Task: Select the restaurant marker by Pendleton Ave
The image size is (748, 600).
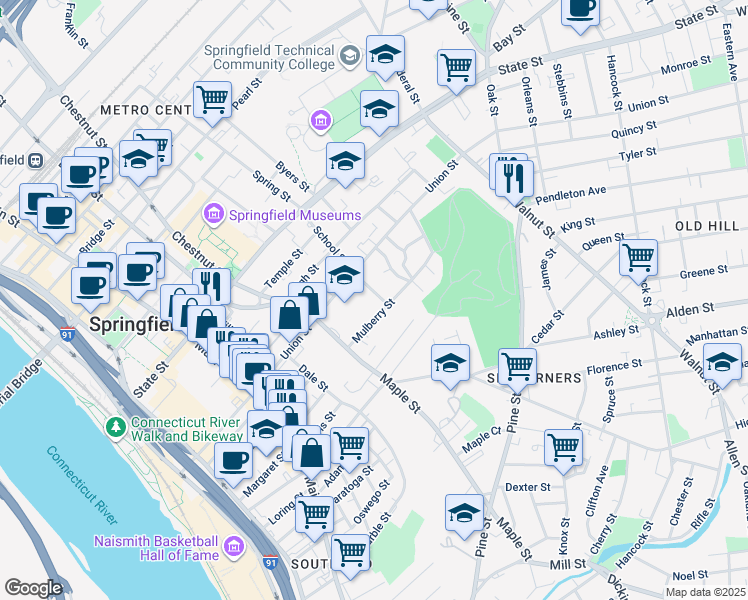Action: 515,177
